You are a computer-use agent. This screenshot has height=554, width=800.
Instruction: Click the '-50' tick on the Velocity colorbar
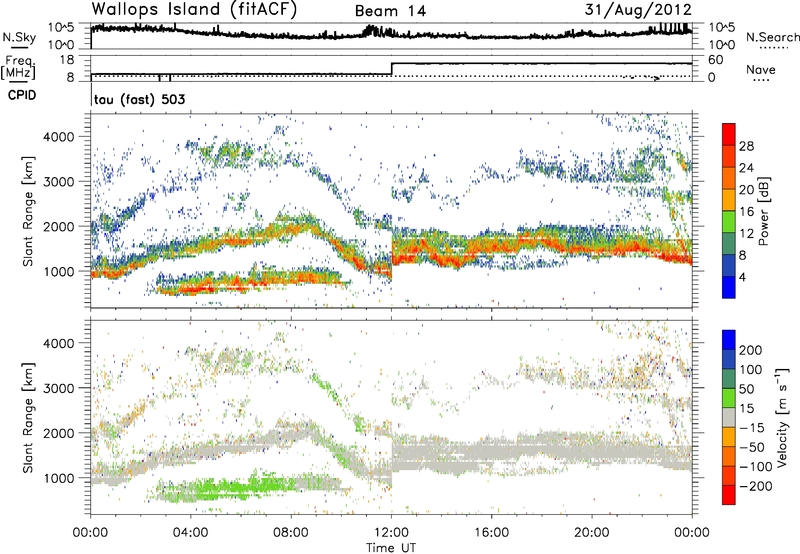point(752,447)
